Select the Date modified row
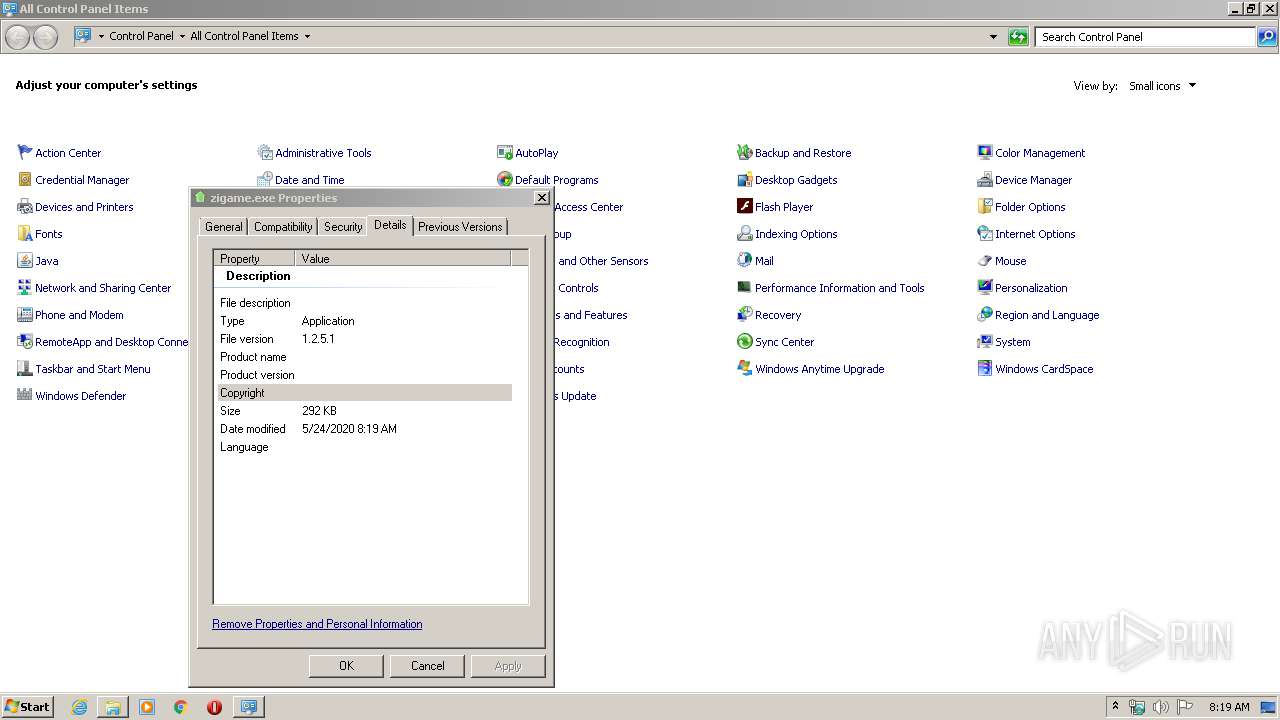The image size is (1280, 720). click(365, 429)
